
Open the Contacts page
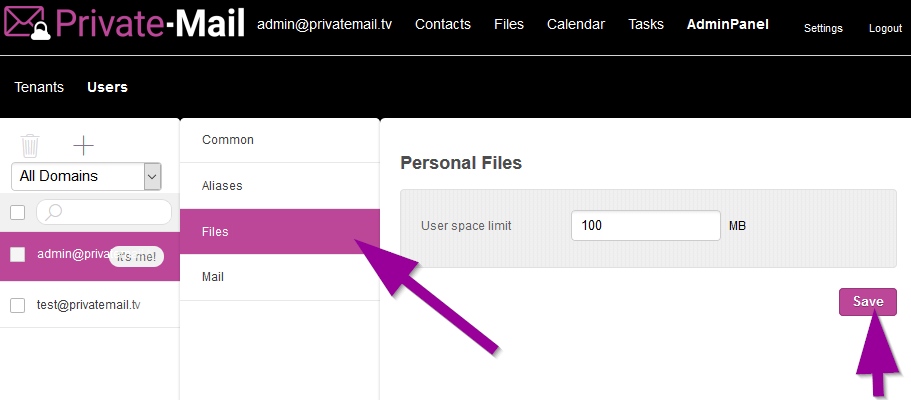coord(442,24)
